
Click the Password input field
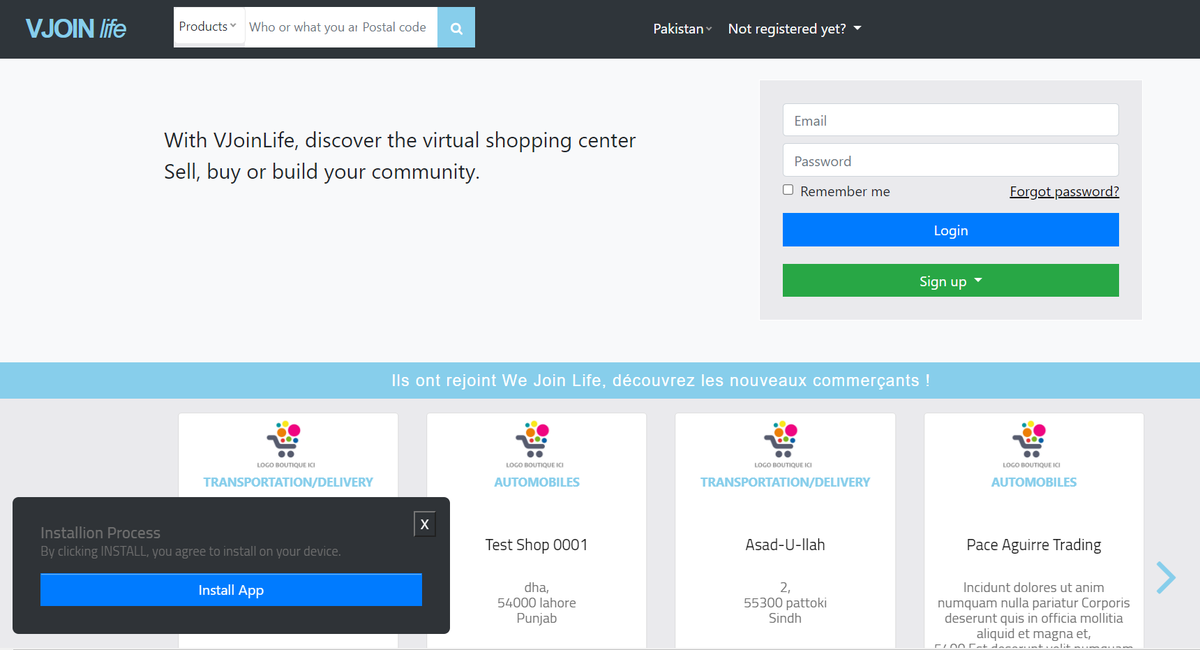(x=950, y=160)
